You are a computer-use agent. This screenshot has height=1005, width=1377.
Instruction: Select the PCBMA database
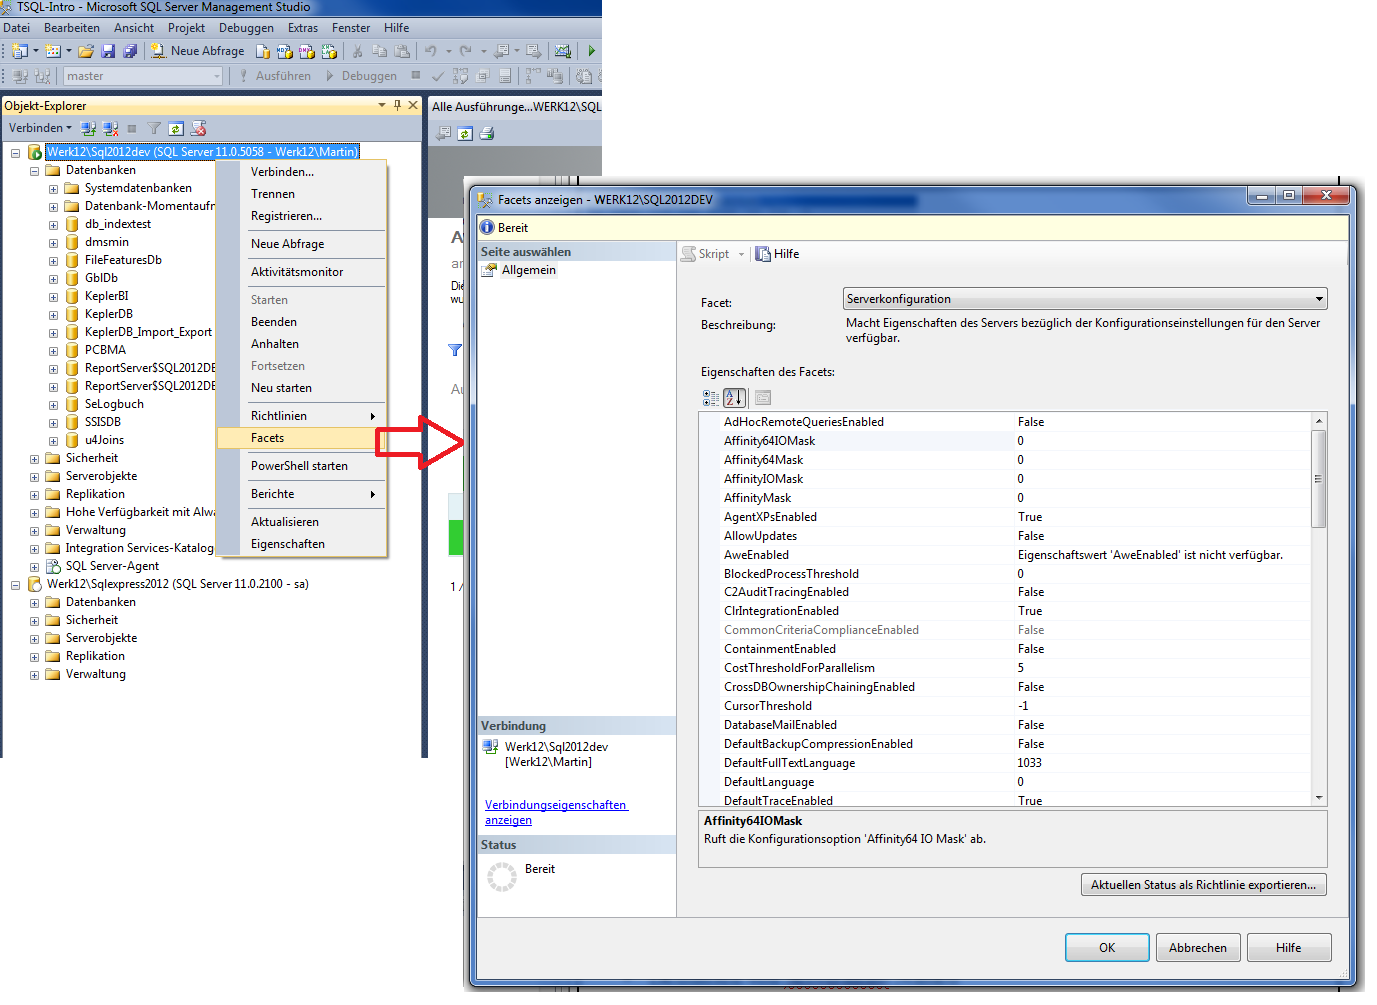[x=105, y=350]
